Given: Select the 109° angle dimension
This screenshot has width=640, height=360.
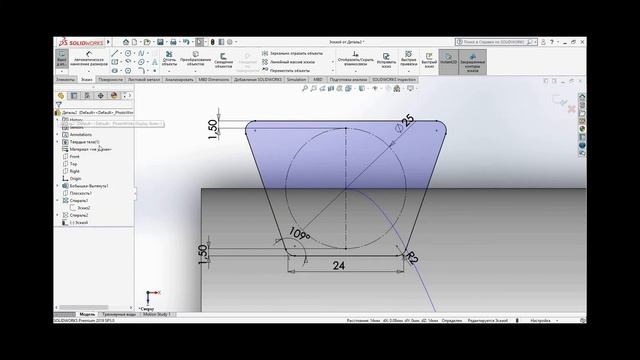Looking at the screenshot, I should 299,234.
